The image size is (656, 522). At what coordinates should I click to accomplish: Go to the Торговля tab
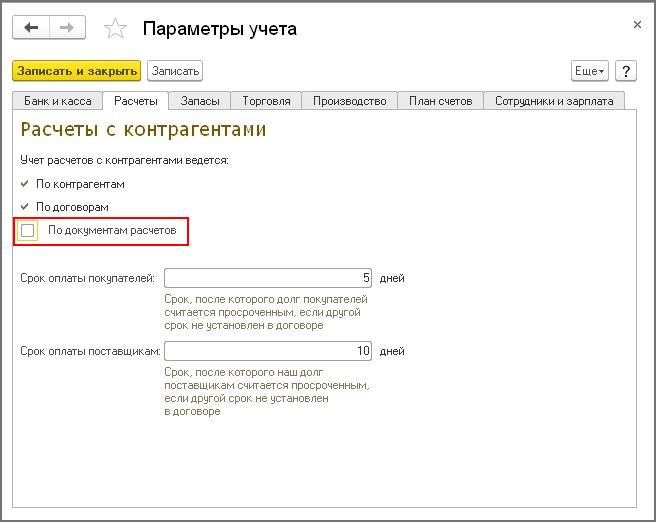coord(267,101)
